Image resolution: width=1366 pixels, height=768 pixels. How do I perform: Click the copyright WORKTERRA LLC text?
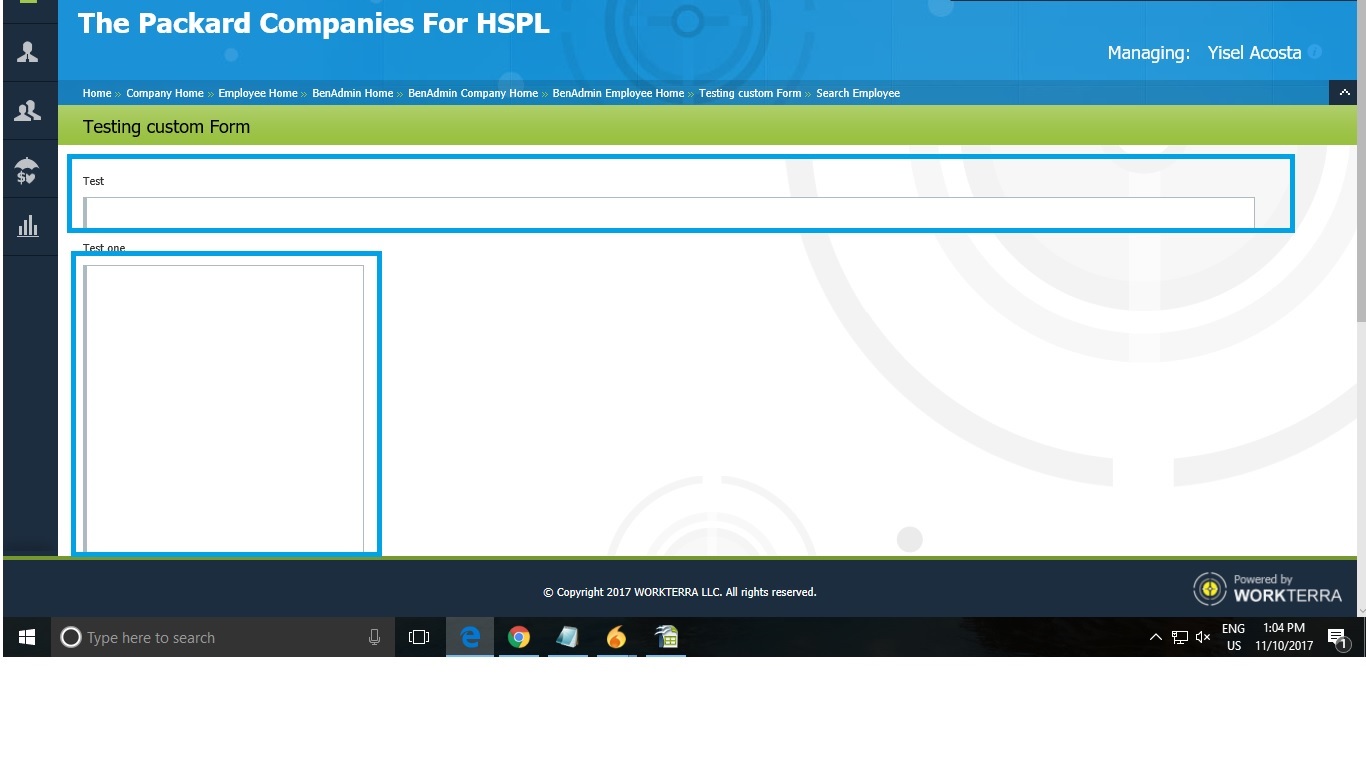coord(680,592)
